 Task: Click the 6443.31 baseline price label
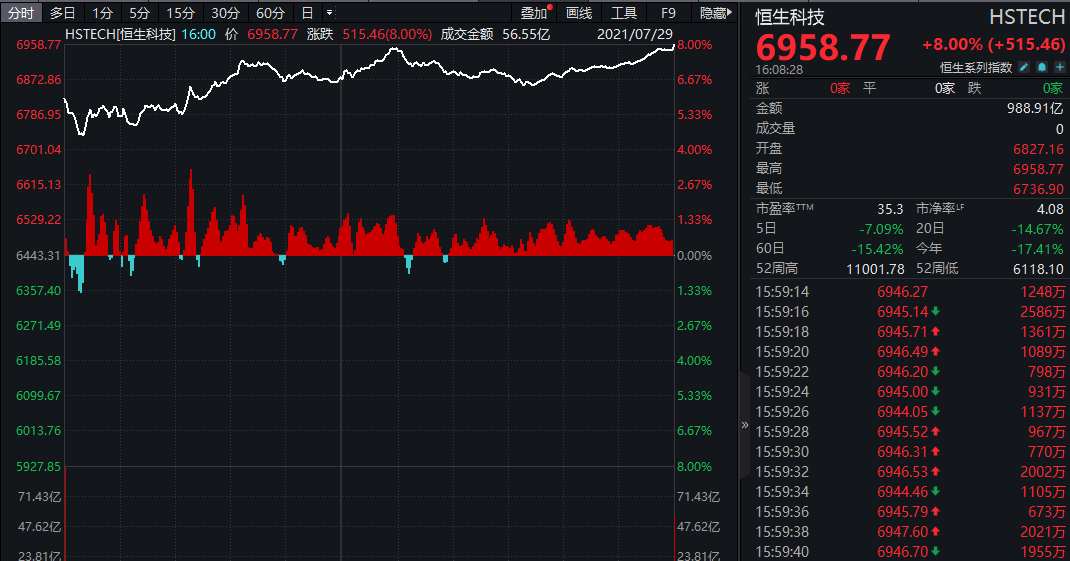tap(38, 255)
